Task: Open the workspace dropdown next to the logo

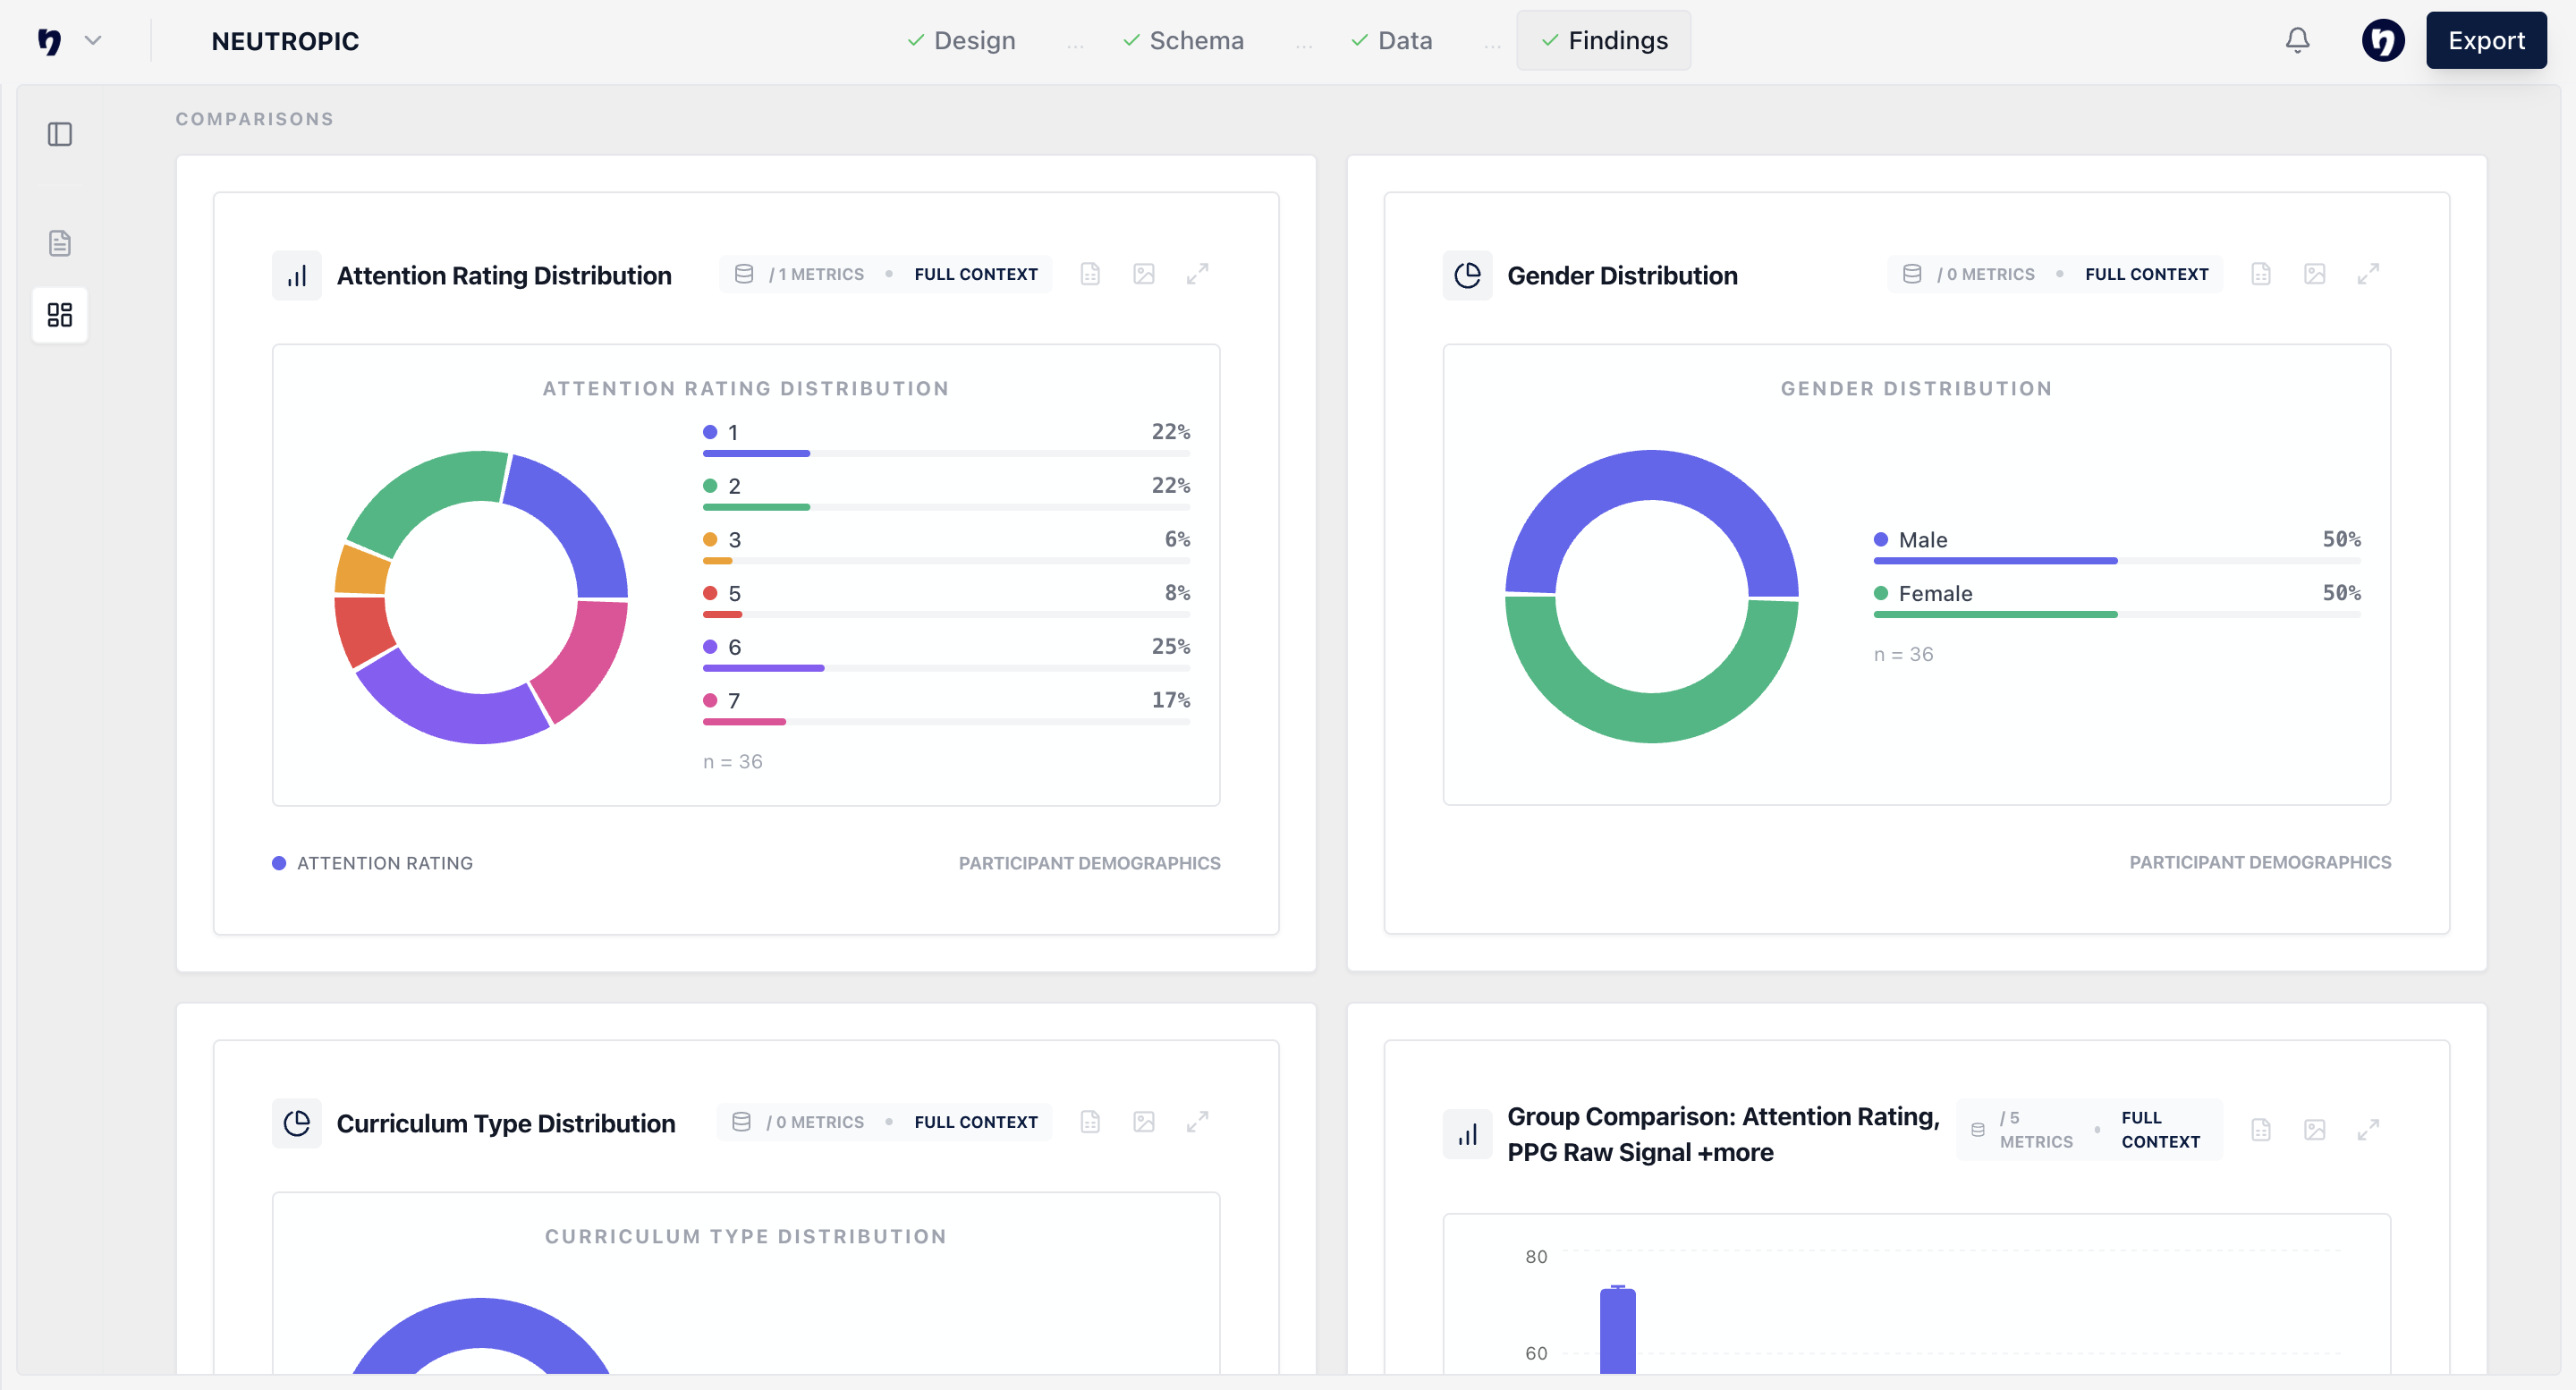Action: pyautogui.click(x=93, y=41)
